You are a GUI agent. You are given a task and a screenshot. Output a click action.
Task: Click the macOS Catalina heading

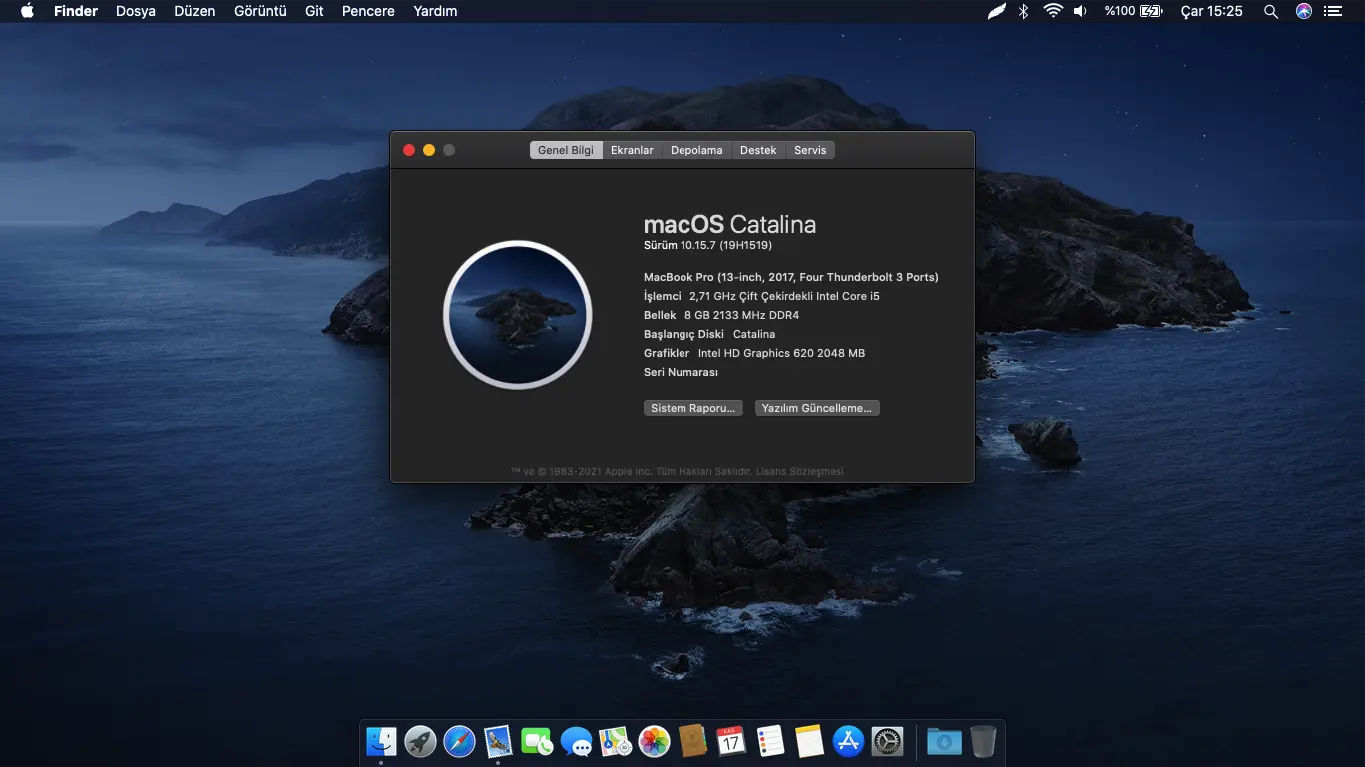[x=730, y=224]
